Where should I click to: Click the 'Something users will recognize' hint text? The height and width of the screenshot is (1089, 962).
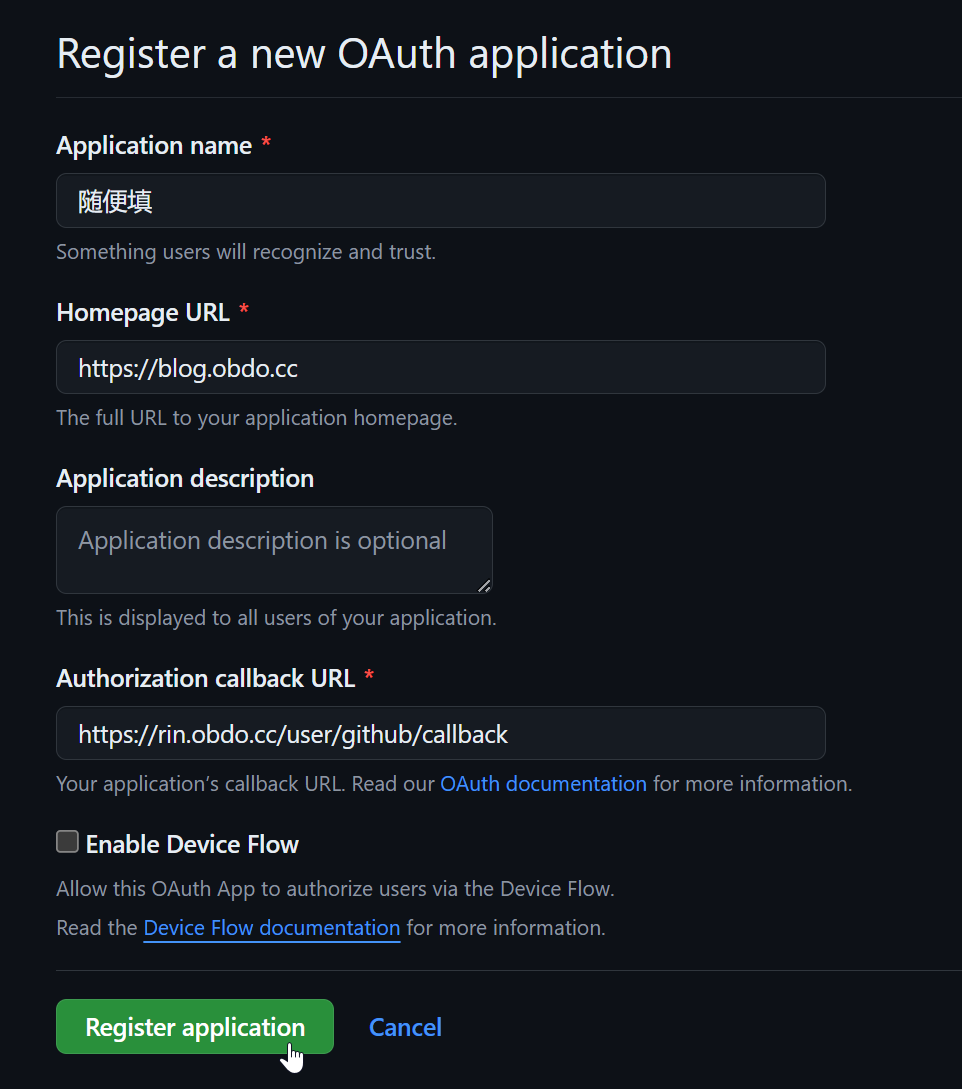click(246, 252)
